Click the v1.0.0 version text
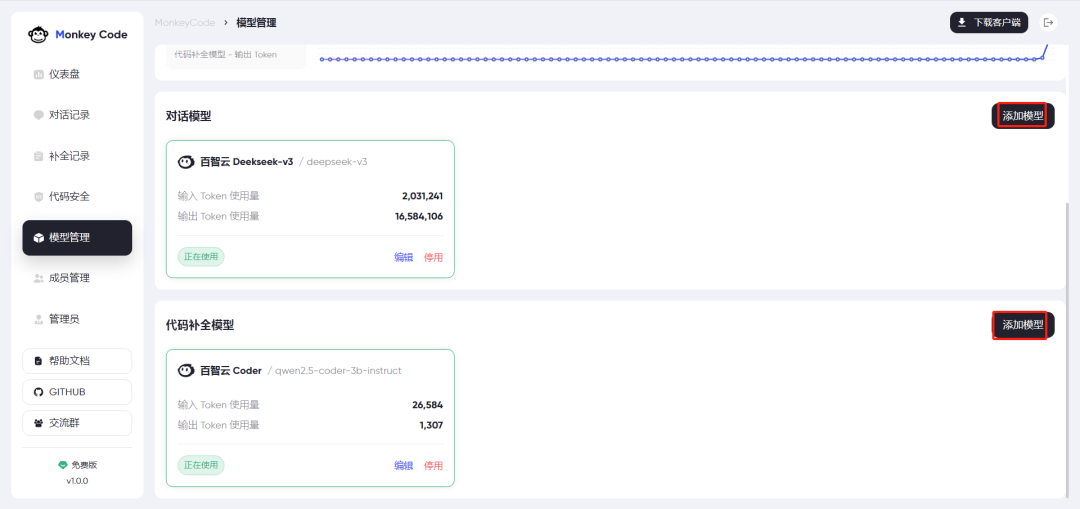1080x509 pixels. coord(77,481)
